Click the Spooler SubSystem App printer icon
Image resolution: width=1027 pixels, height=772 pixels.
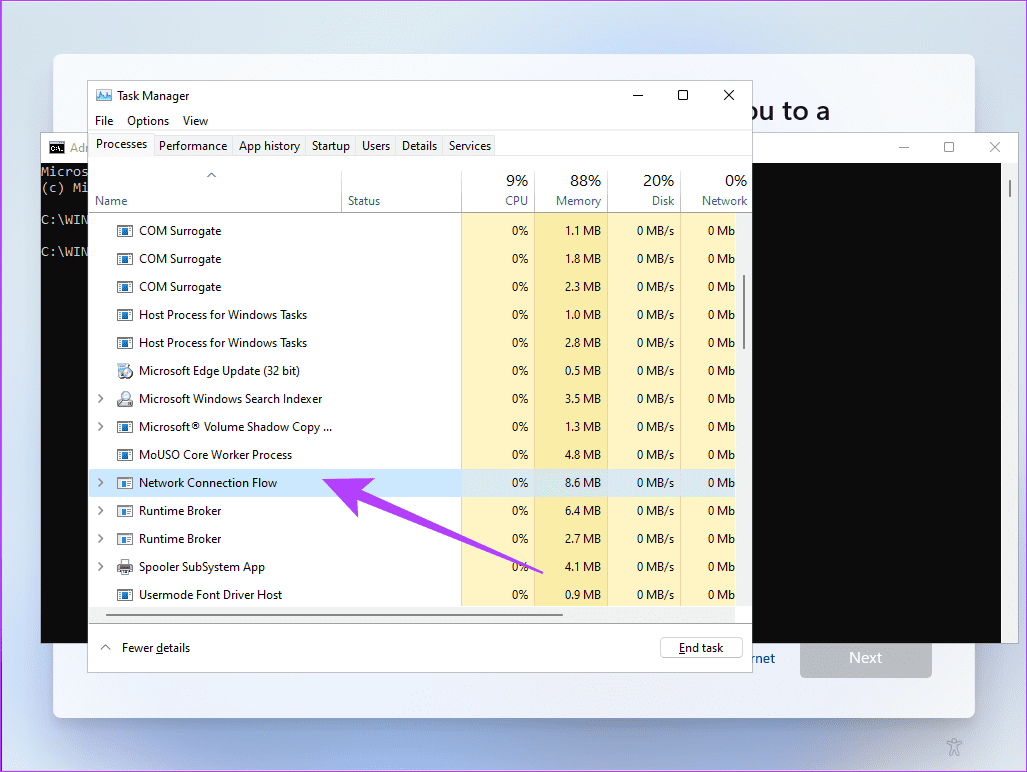click(125, 567)
